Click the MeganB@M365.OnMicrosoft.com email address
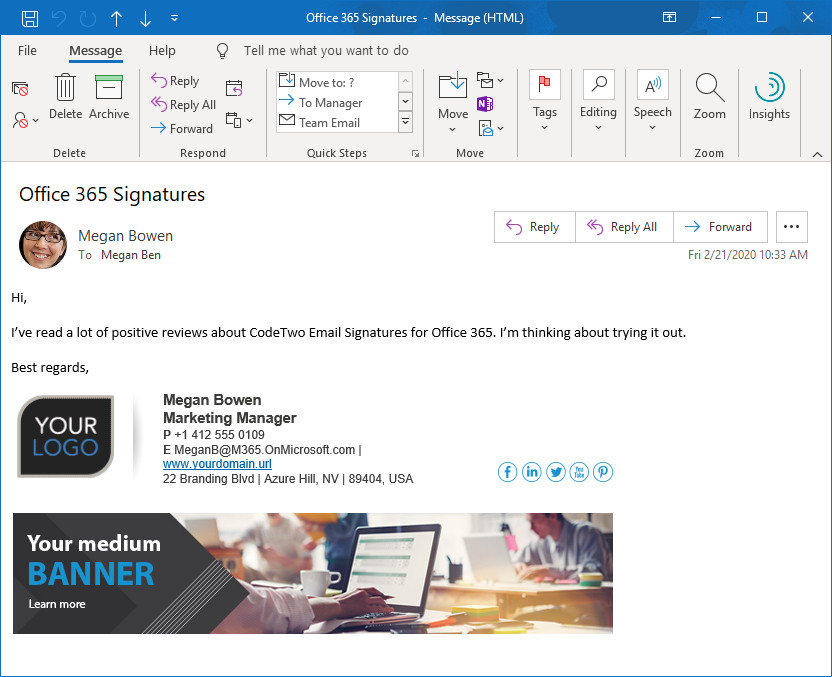Screen dimensions: 832x677 point(265,449)
